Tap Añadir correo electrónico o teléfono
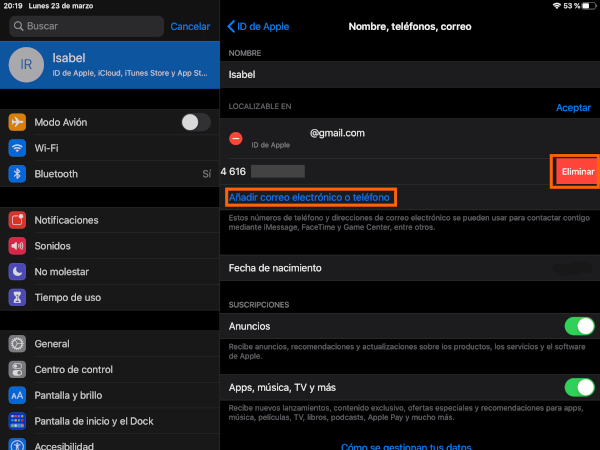 (310, 198)
